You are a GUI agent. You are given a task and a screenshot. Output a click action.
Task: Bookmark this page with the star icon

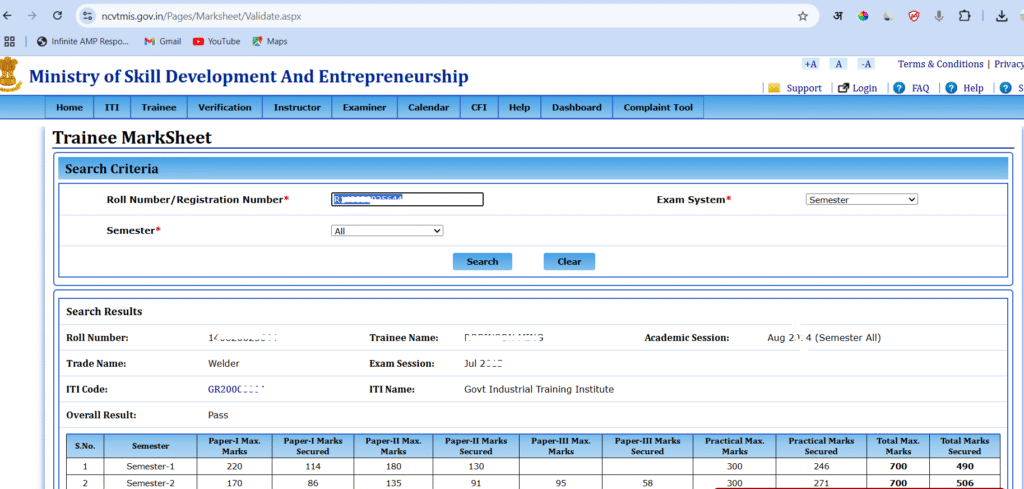[803, 16]
